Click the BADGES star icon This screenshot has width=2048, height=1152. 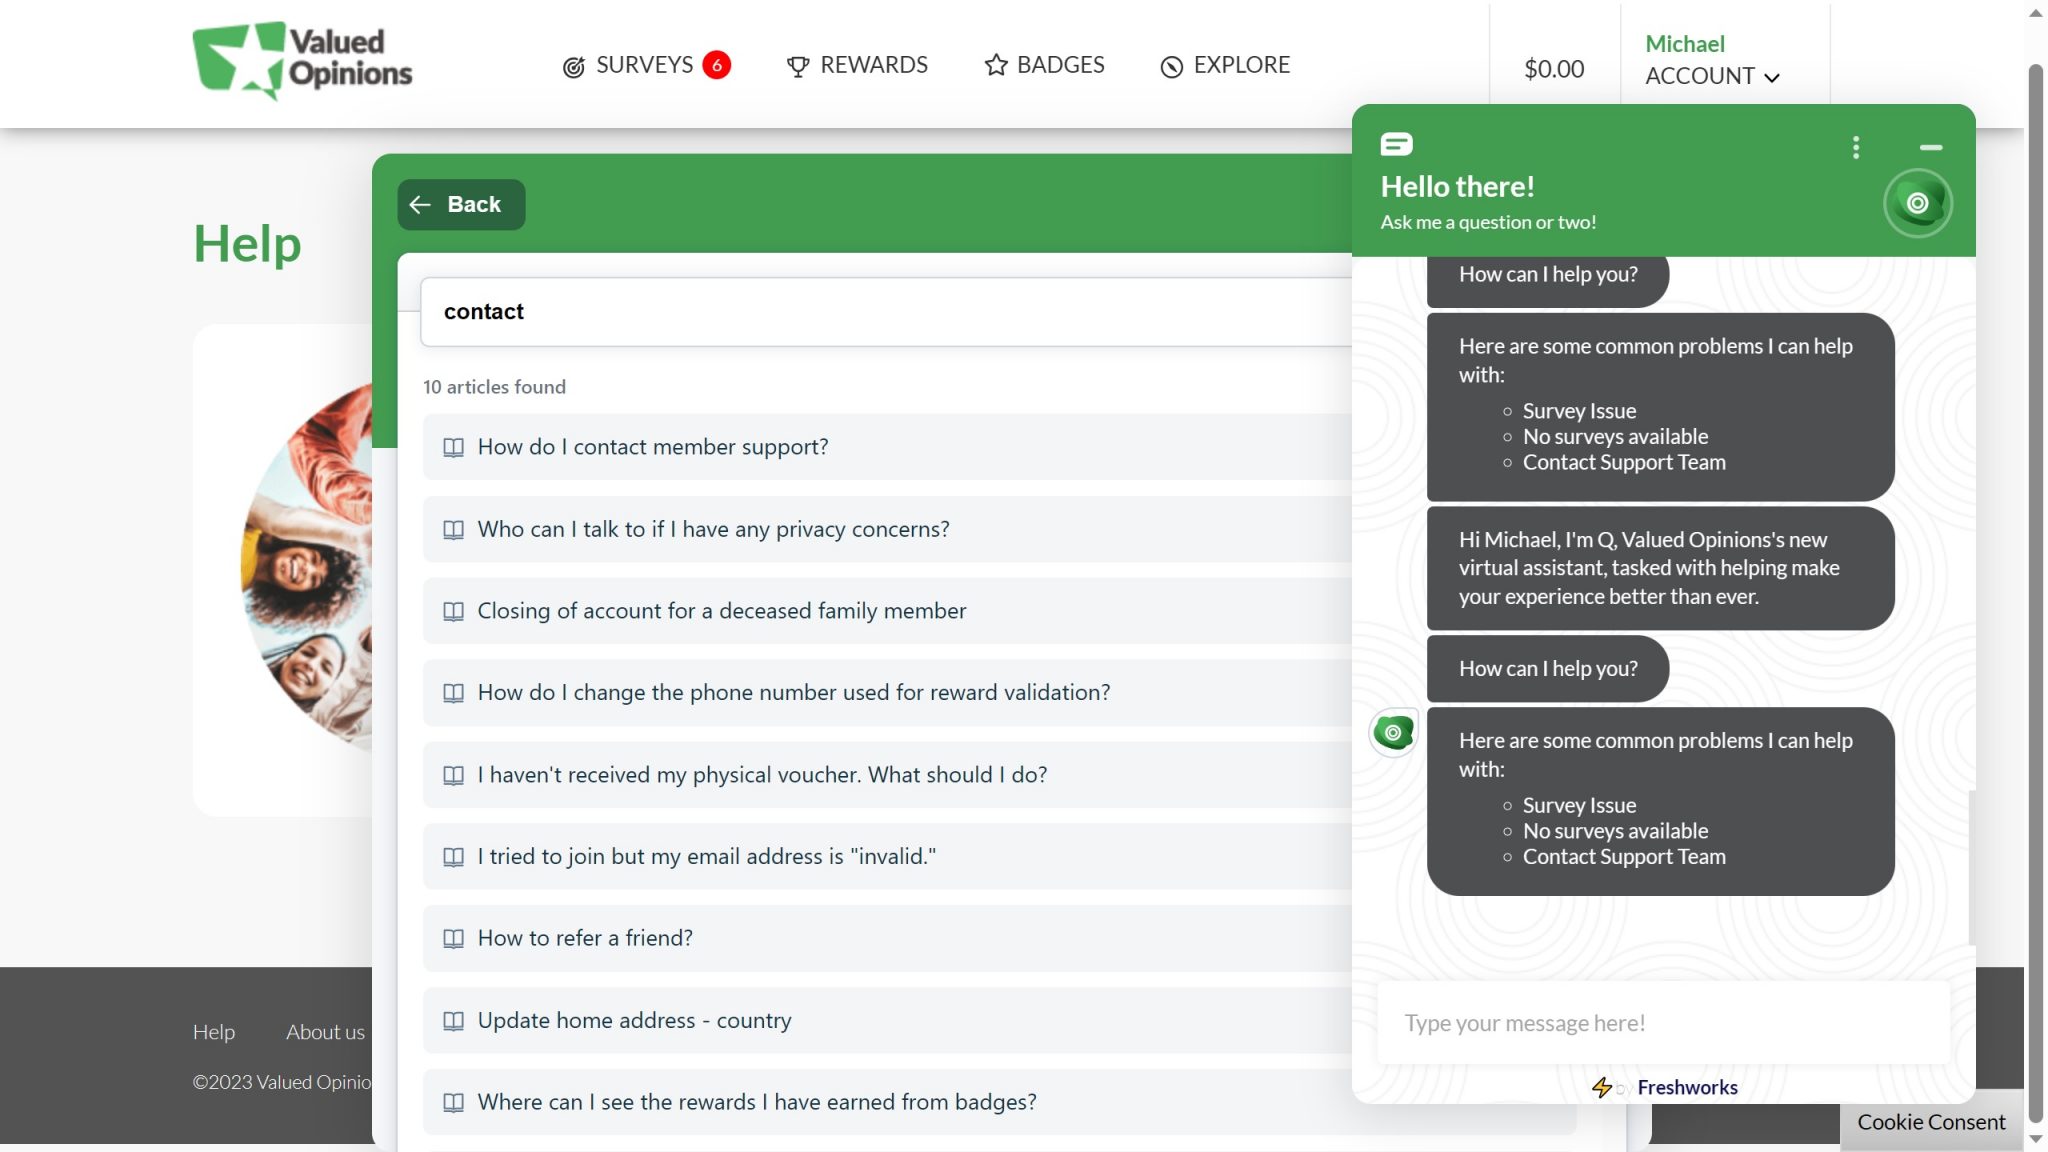click(994, 65)
